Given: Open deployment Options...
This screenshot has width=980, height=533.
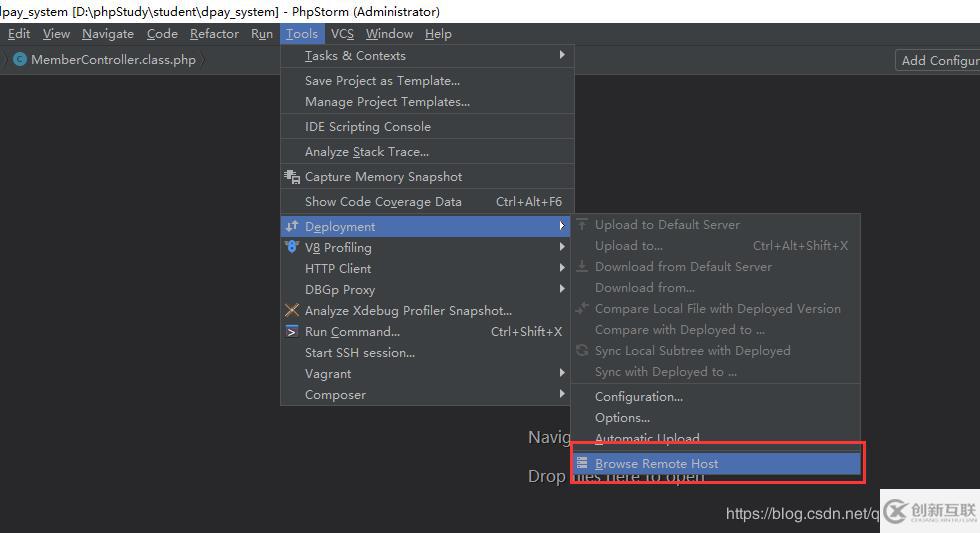Looking at the screenshot, I should point(716,418).
